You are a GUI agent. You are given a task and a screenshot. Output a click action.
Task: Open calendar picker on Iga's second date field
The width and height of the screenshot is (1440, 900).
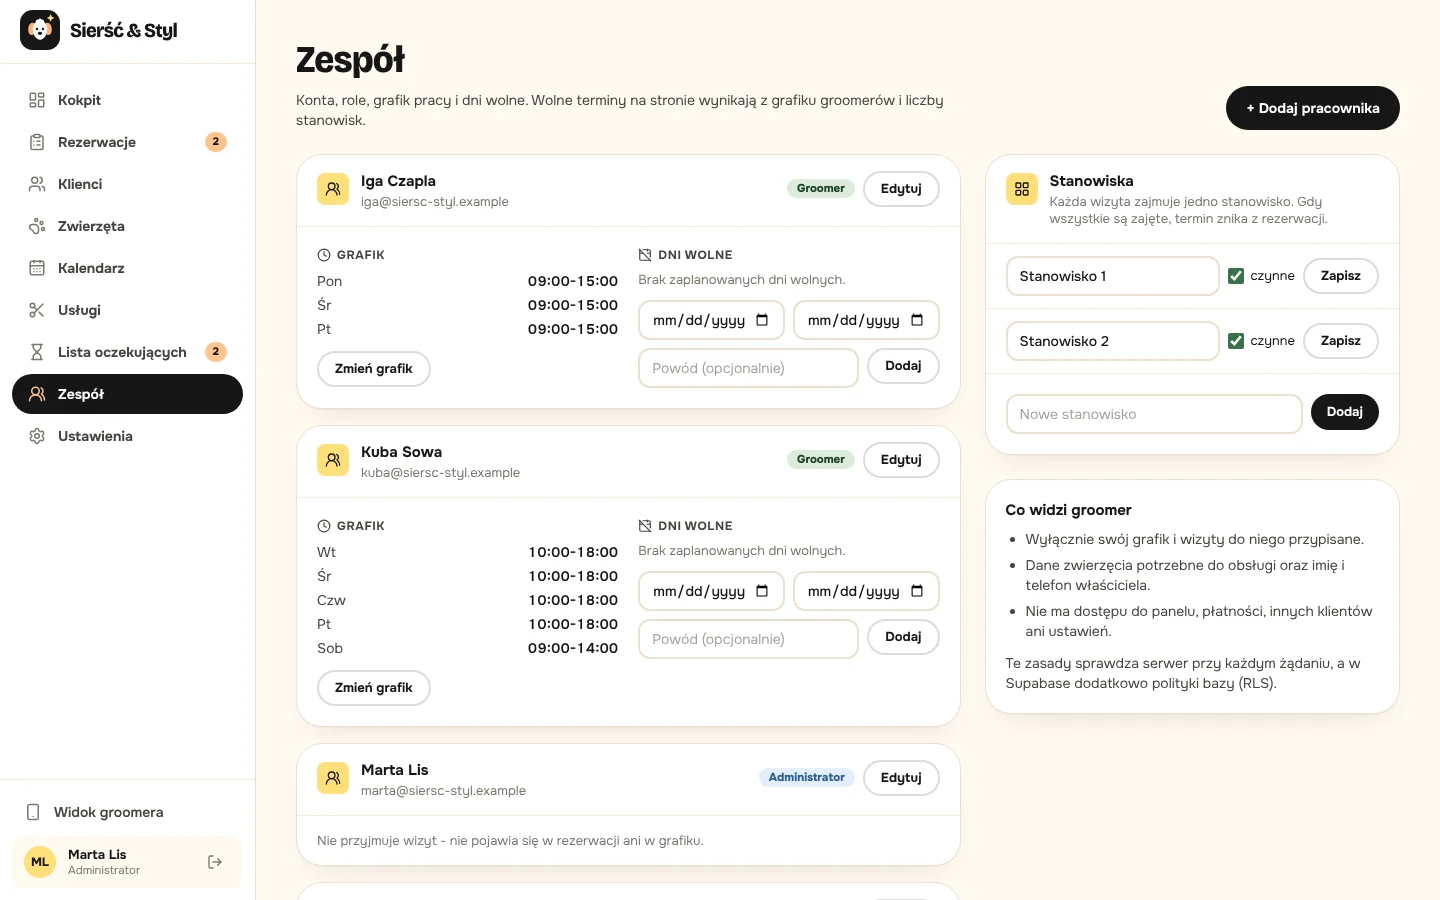point(917,320)
